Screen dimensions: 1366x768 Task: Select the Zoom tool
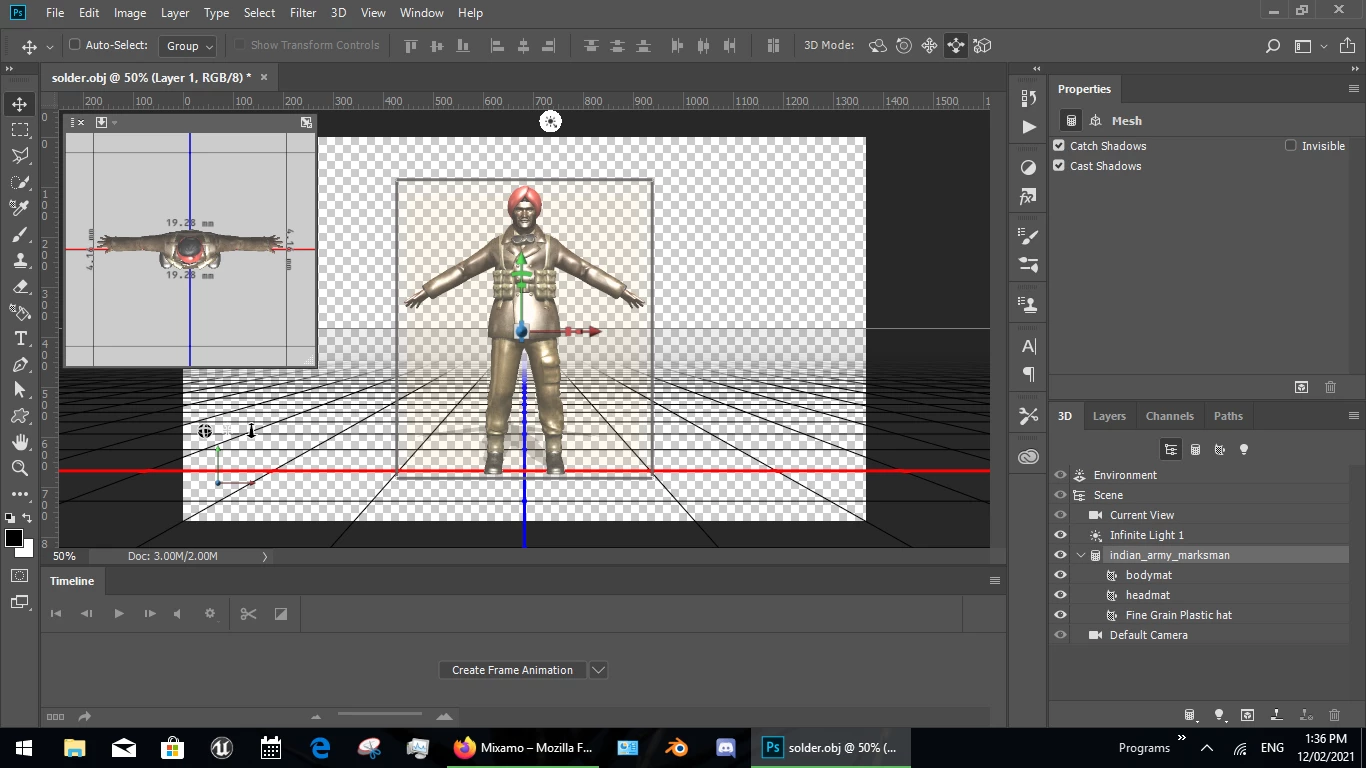pos(20,468)
